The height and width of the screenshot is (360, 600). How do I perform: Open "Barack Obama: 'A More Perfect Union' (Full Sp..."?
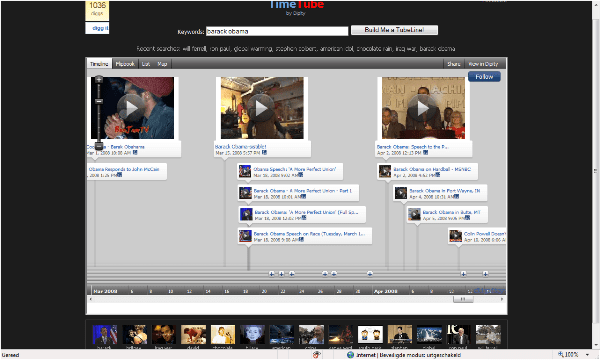[x=306, y=212]
